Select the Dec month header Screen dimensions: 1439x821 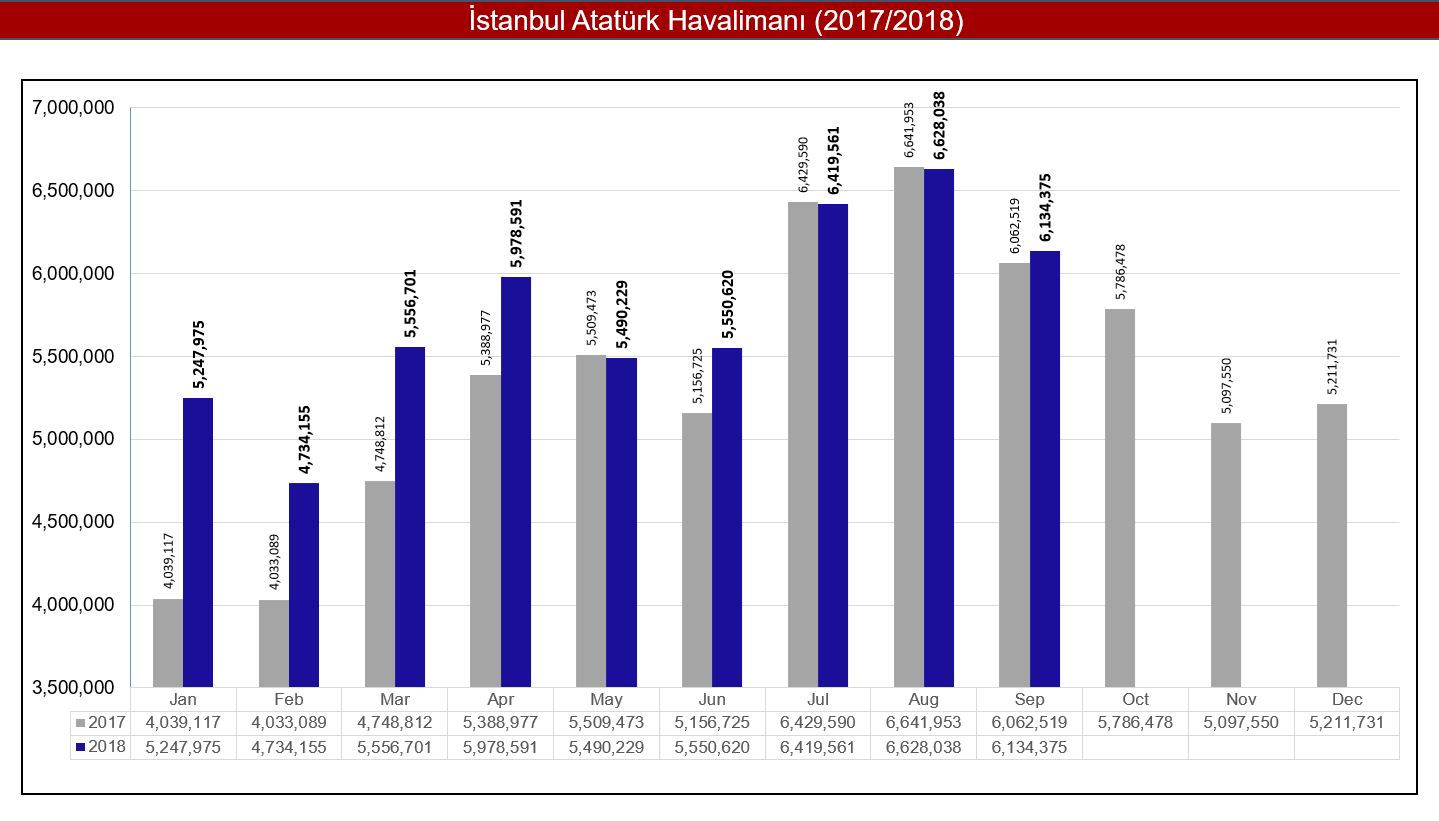coord(1347,699)
